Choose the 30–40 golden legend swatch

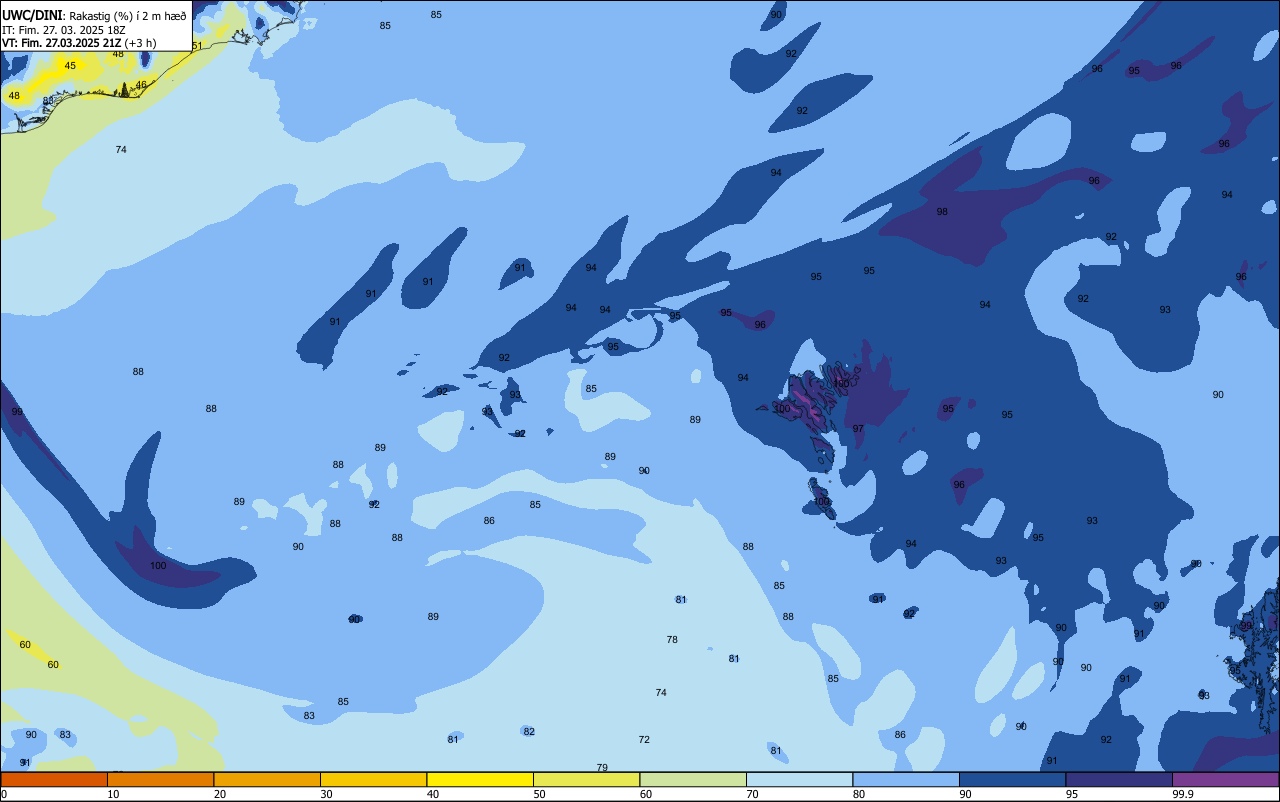(x=373, y=779)
